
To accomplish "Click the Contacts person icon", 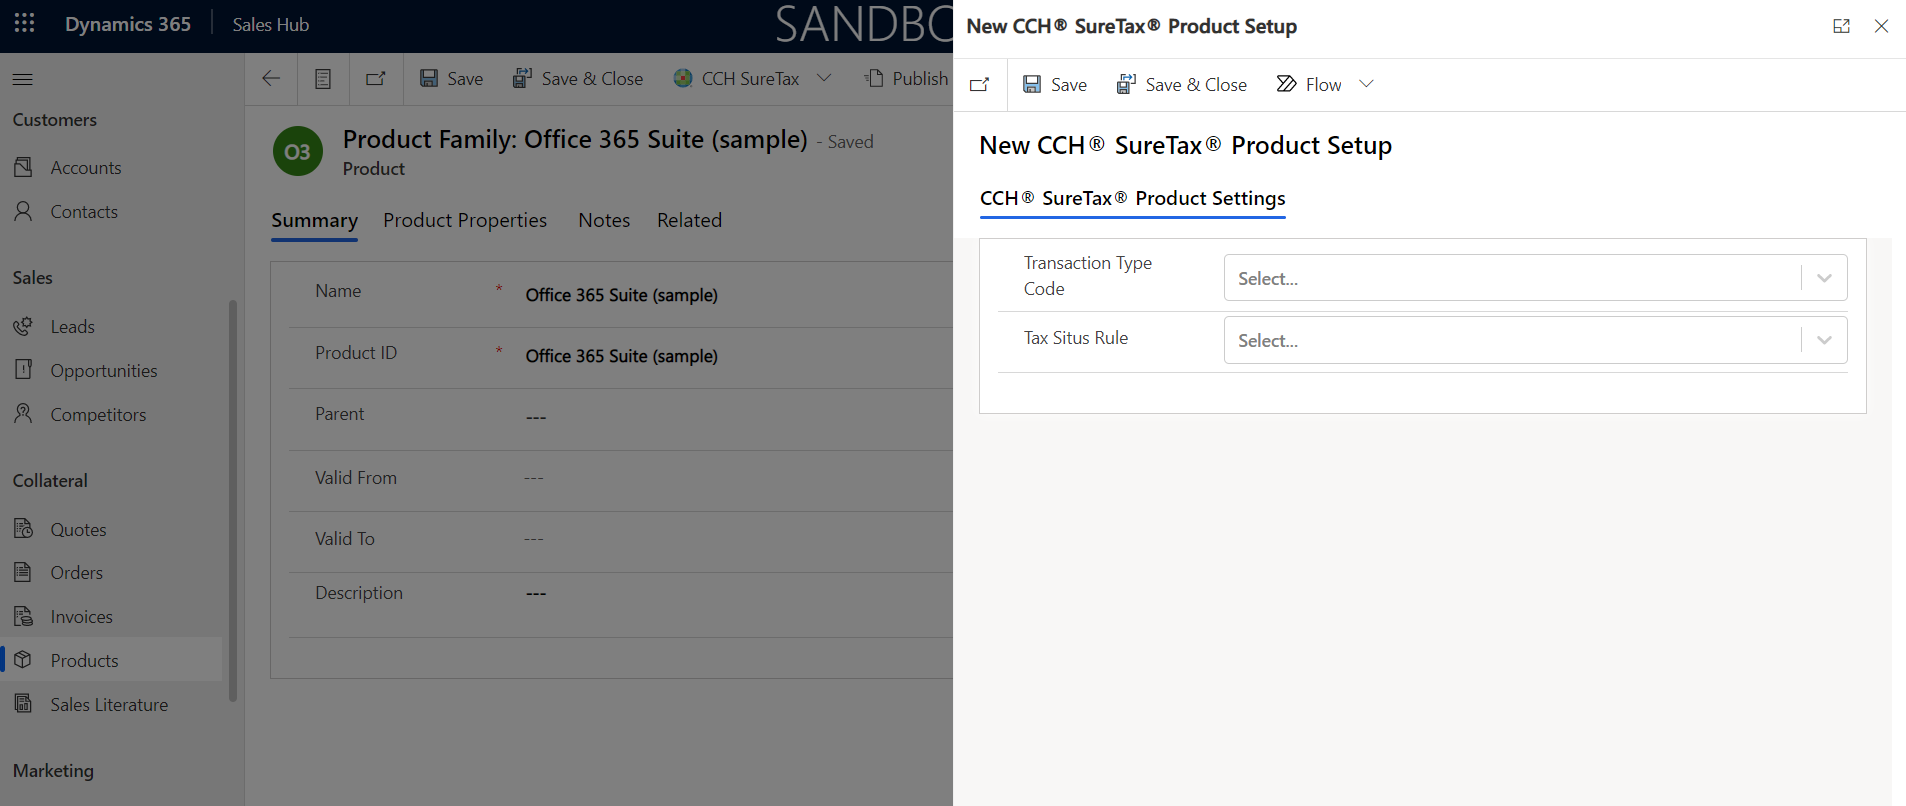I will 24,211.
